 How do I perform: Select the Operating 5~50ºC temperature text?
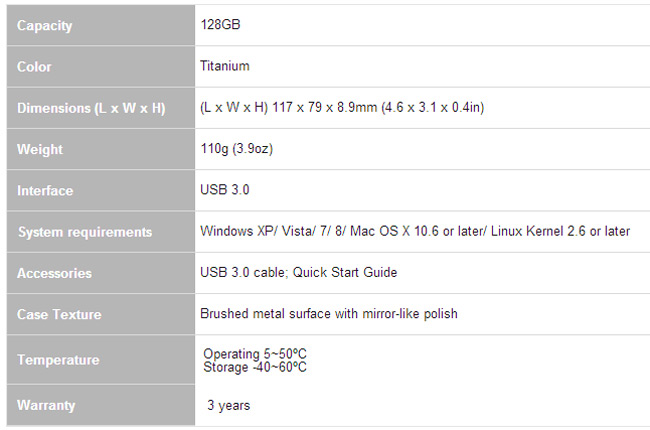pyautogui.click(x=255, y=354)
